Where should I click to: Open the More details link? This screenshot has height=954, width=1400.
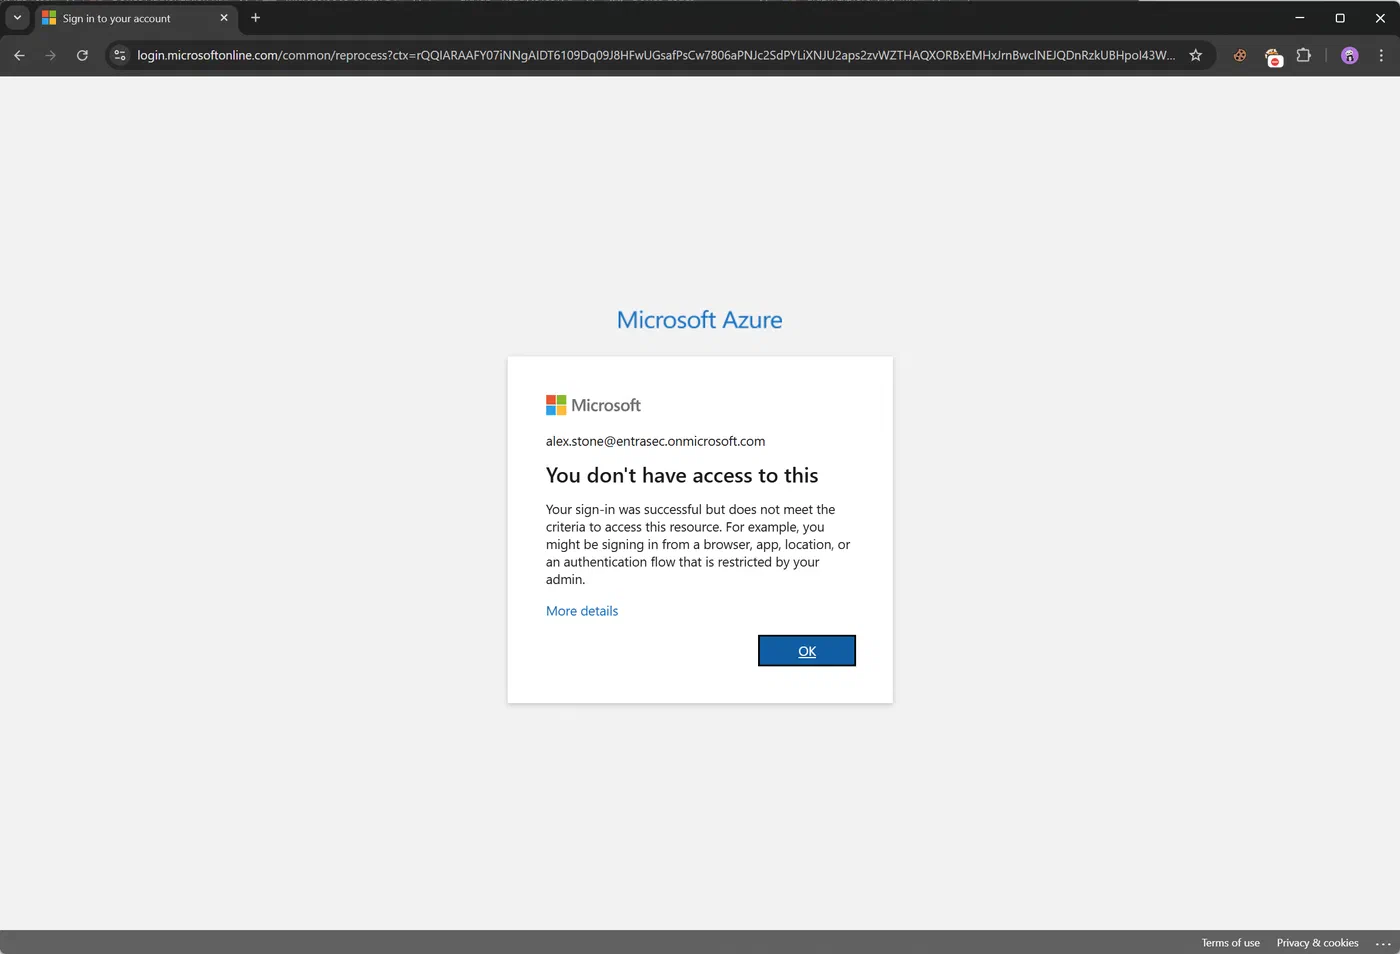pyautogui.click(x=582, y=611)
